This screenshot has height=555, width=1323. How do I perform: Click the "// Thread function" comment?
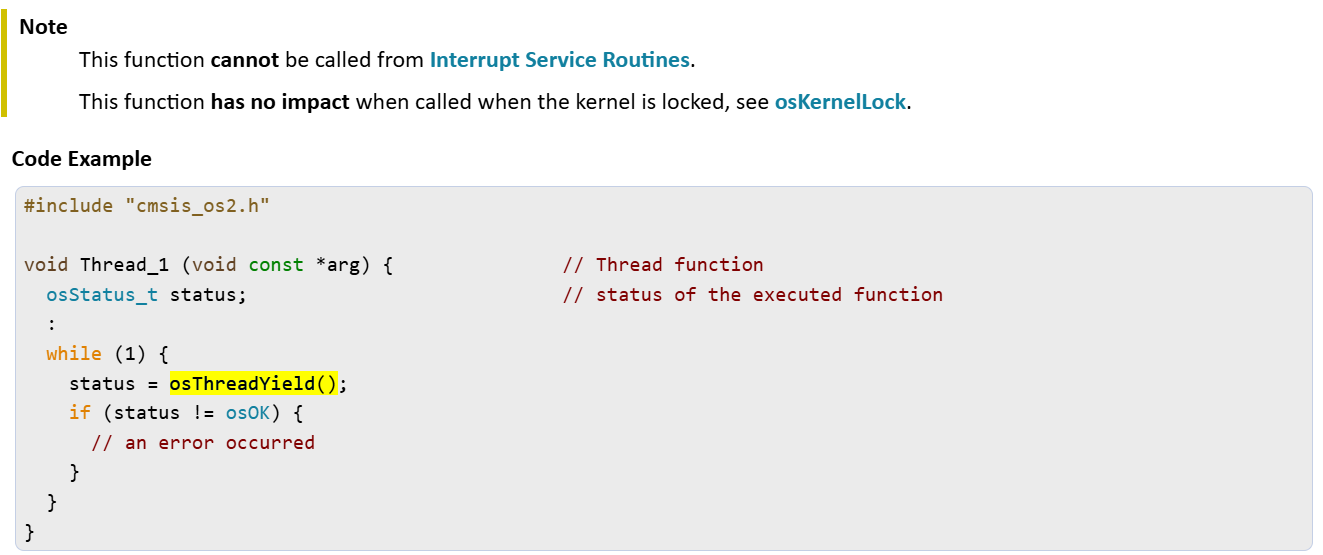663,265
